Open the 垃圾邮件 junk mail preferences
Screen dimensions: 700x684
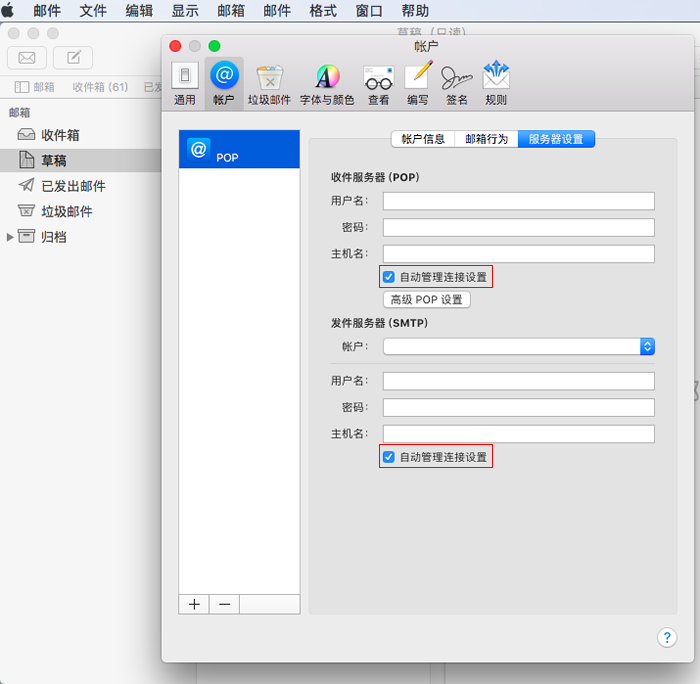point(270,83)
